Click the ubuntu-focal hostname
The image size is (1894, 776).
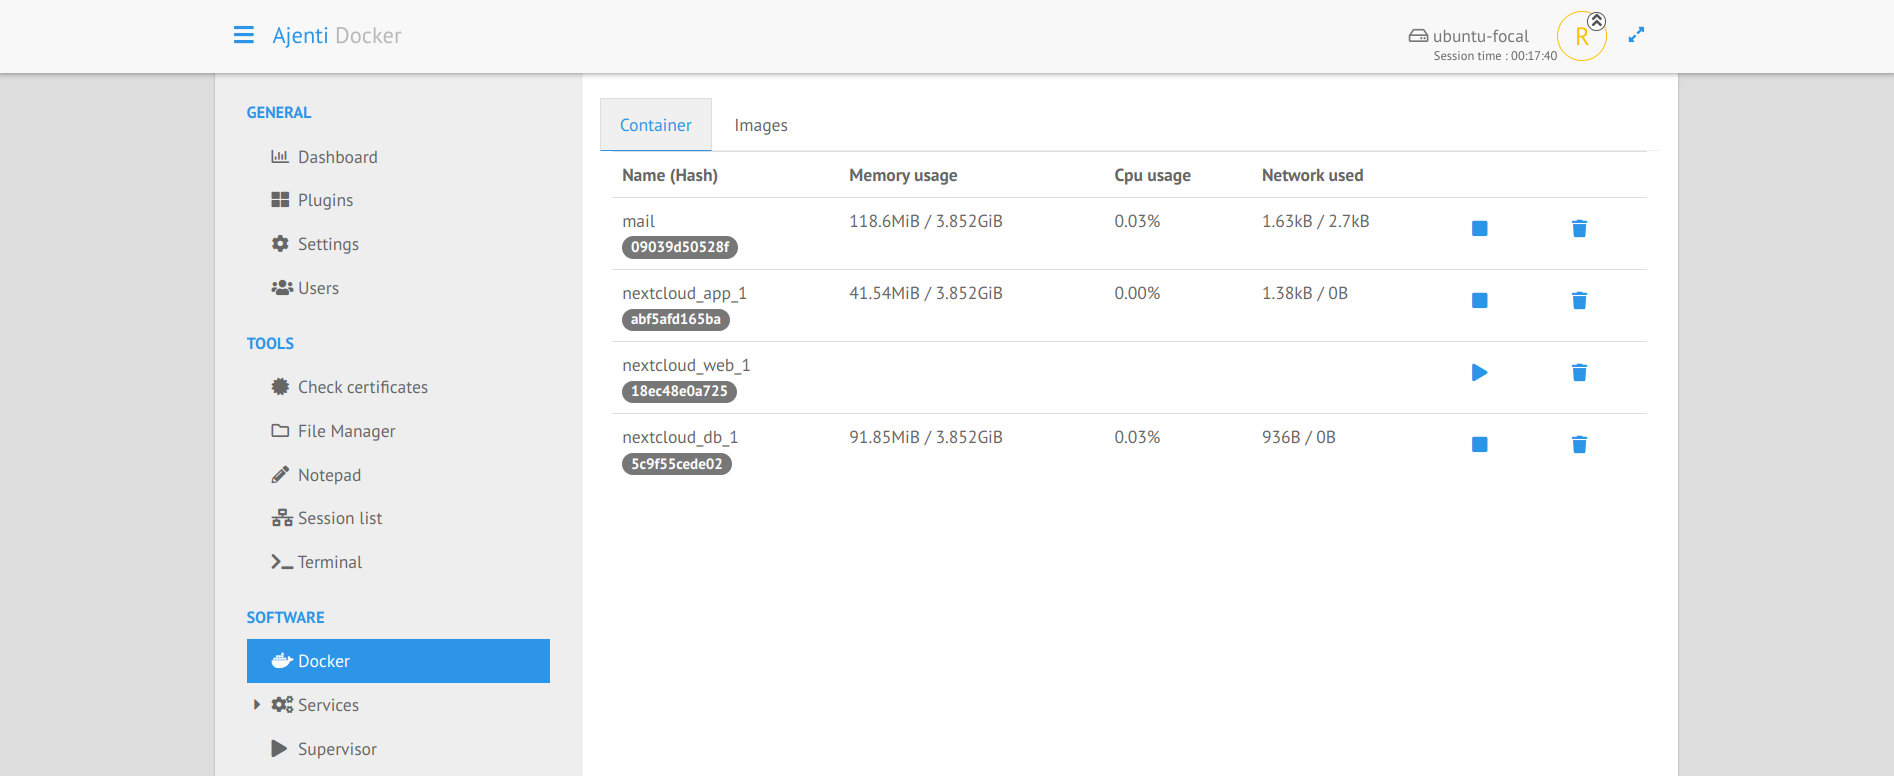click(1481, 36)
